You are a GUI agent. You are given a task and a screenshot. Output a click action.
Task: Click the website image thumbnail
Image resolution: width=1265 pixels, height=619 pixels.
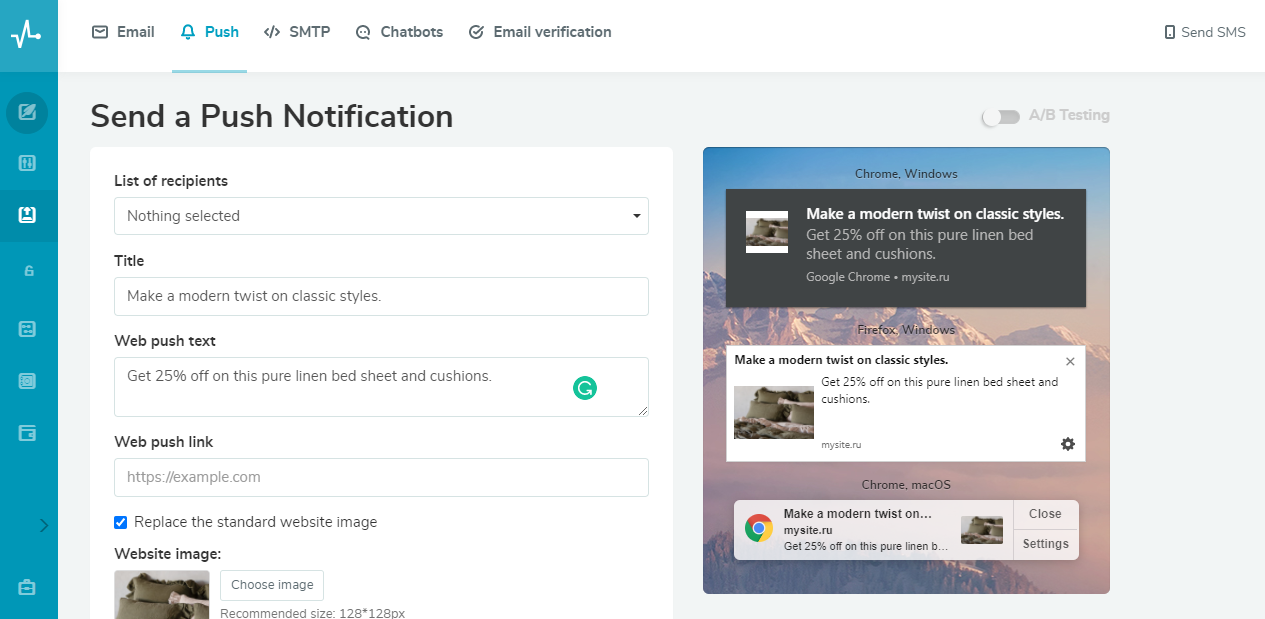pyautogui.click(x=162, y=595)
